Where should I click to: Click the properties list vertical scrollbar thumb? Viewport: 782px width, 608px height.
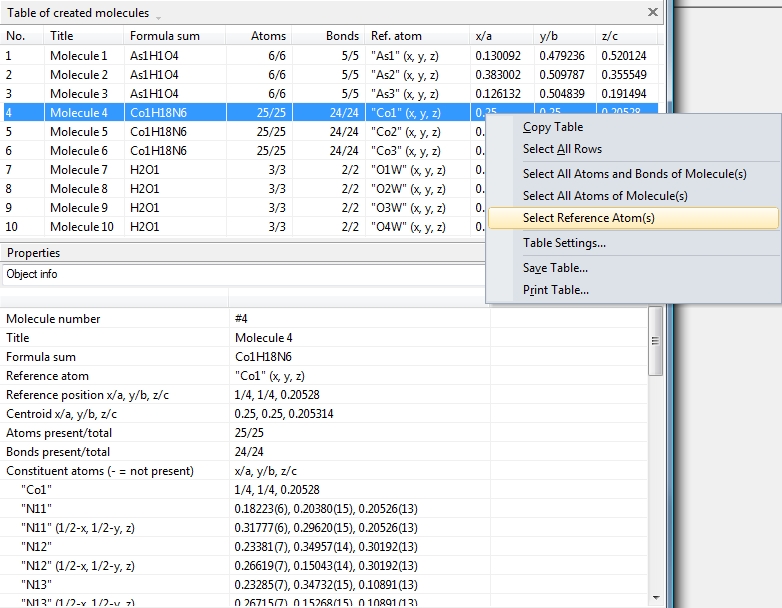point(655,340)
